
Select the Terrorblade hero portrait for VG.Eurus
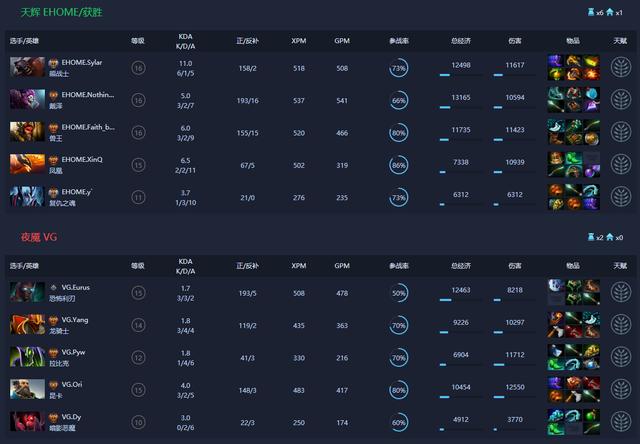(27, 292)
